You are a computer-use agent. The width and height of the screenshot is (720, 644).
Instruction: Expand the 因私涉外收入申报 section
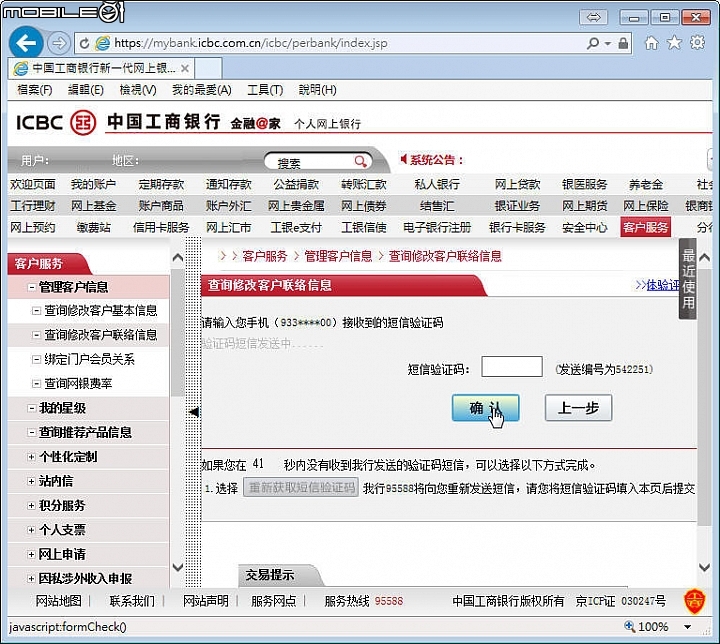pyautogui.click(x=31, y=579)
